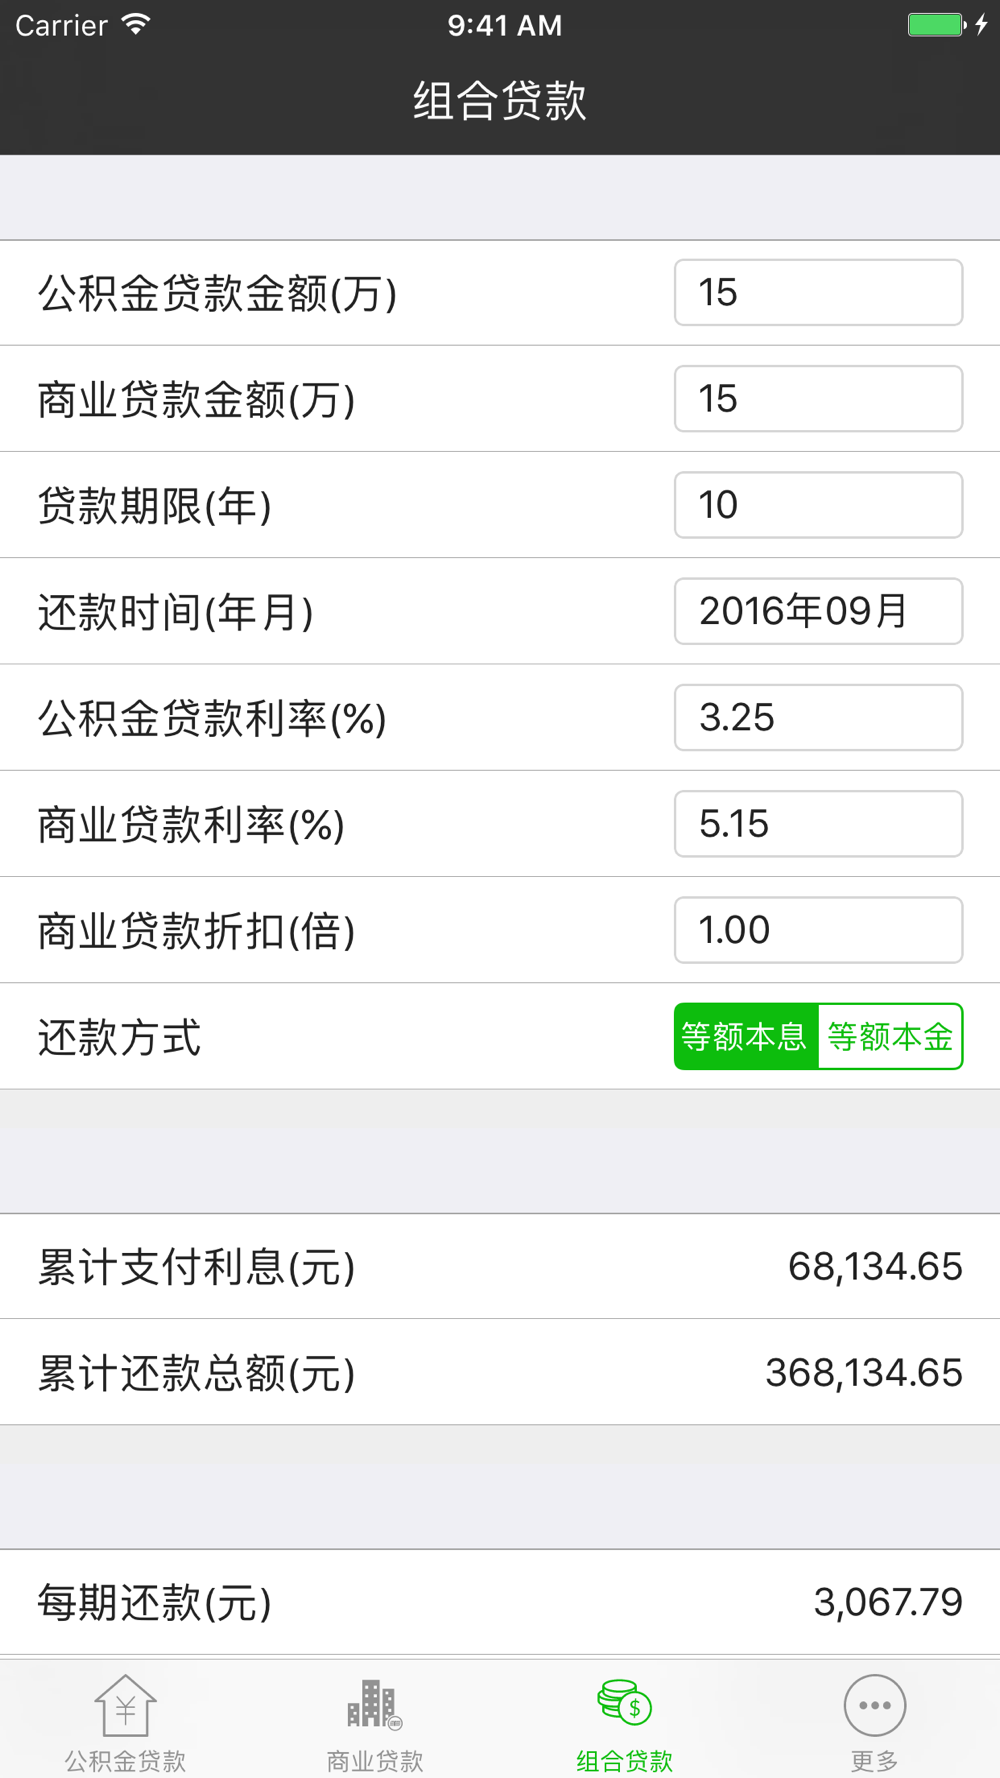Edit the 贷款期限 years field
This screenshot has height=1778, width=1000.
click(x=818, y=505)
